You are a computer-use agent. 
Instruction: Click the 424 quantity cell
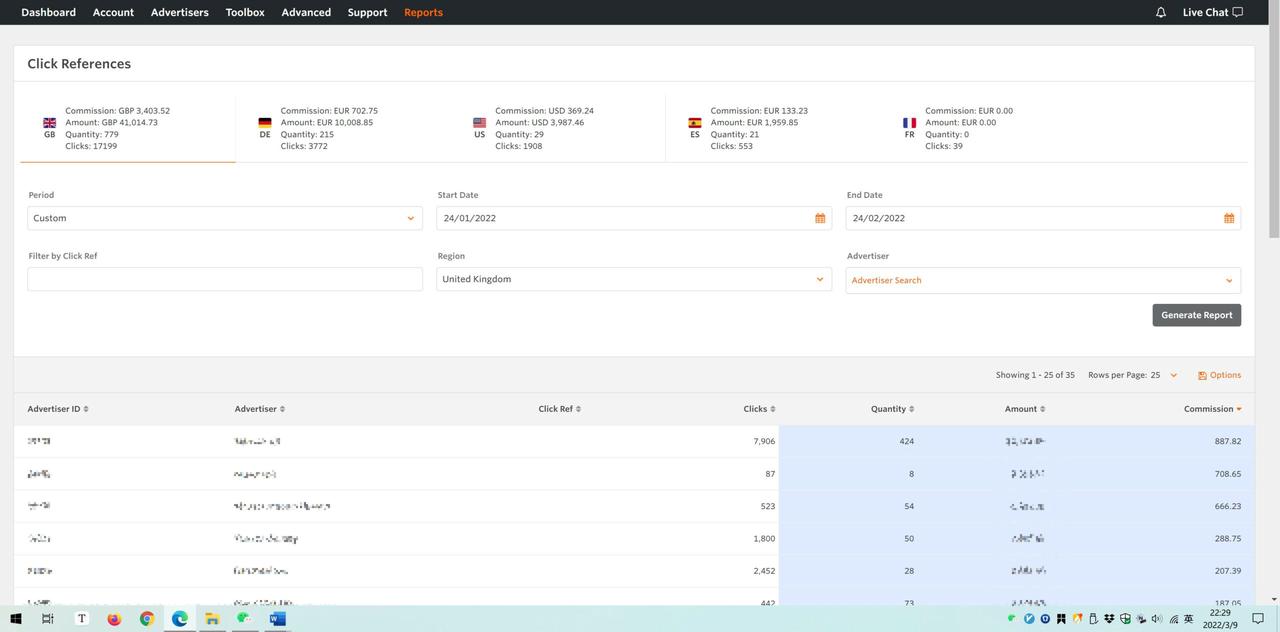click(x=907, y=441)
